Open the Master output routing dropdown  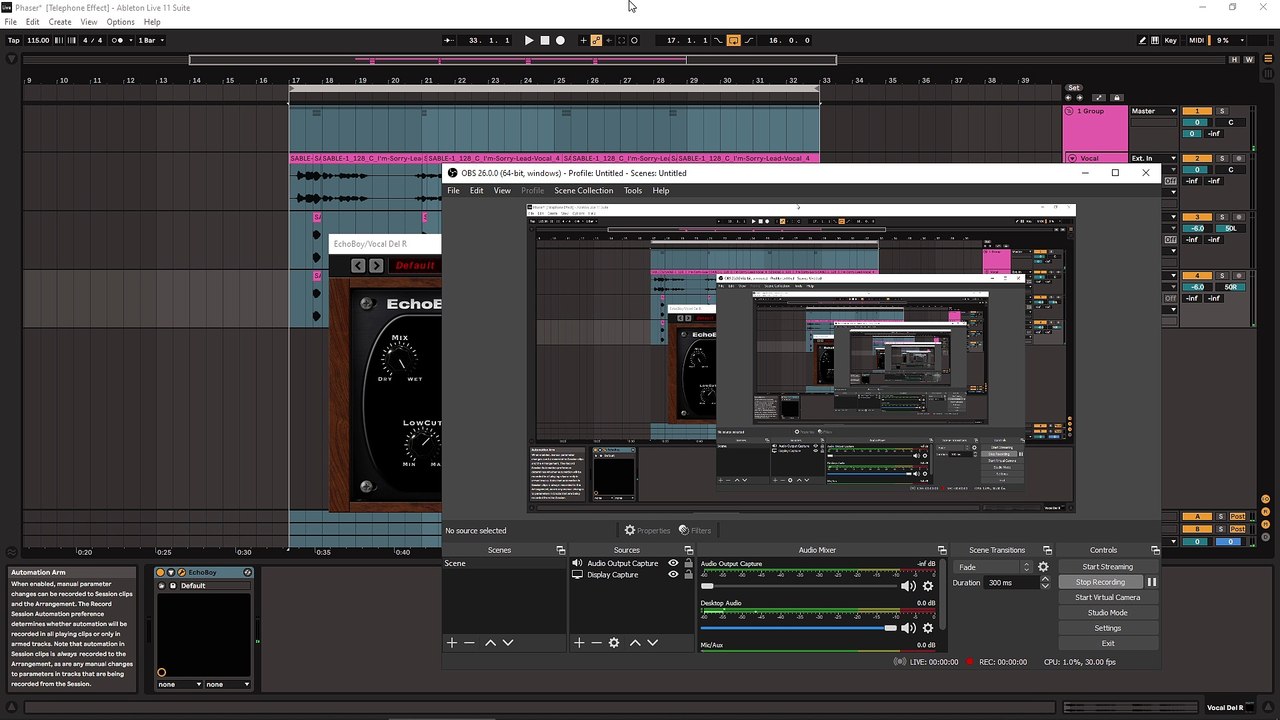coord(1153,111)
